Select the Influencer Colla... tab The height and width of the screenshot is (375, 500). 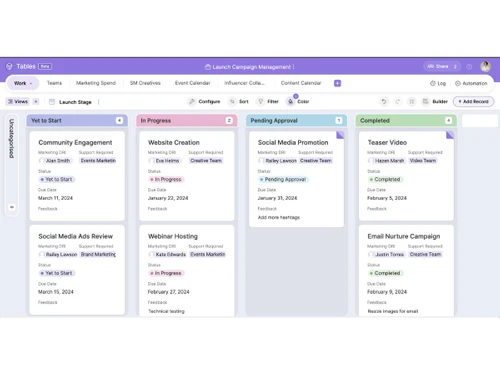[244, 83]
